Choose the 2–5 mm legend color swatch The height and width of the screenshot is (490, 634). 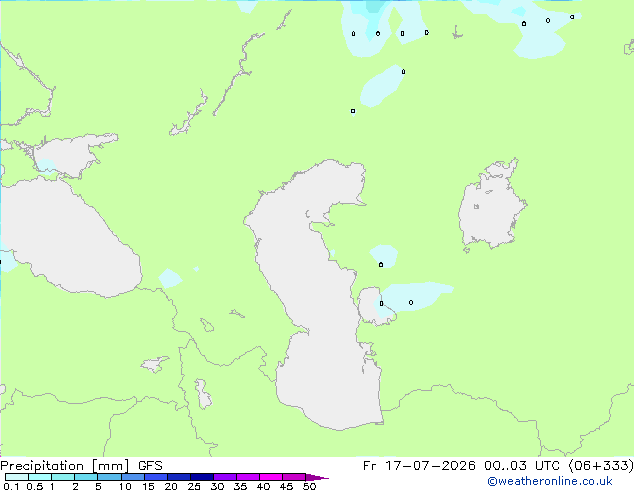point(86,477)
